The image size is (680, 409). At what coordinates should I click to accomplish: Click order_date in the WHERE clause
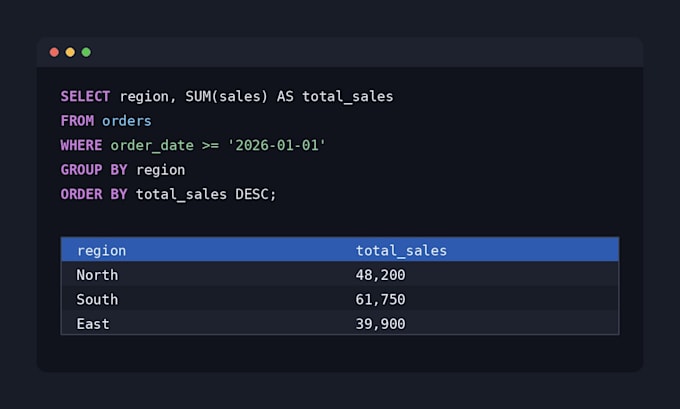(152, 145)
